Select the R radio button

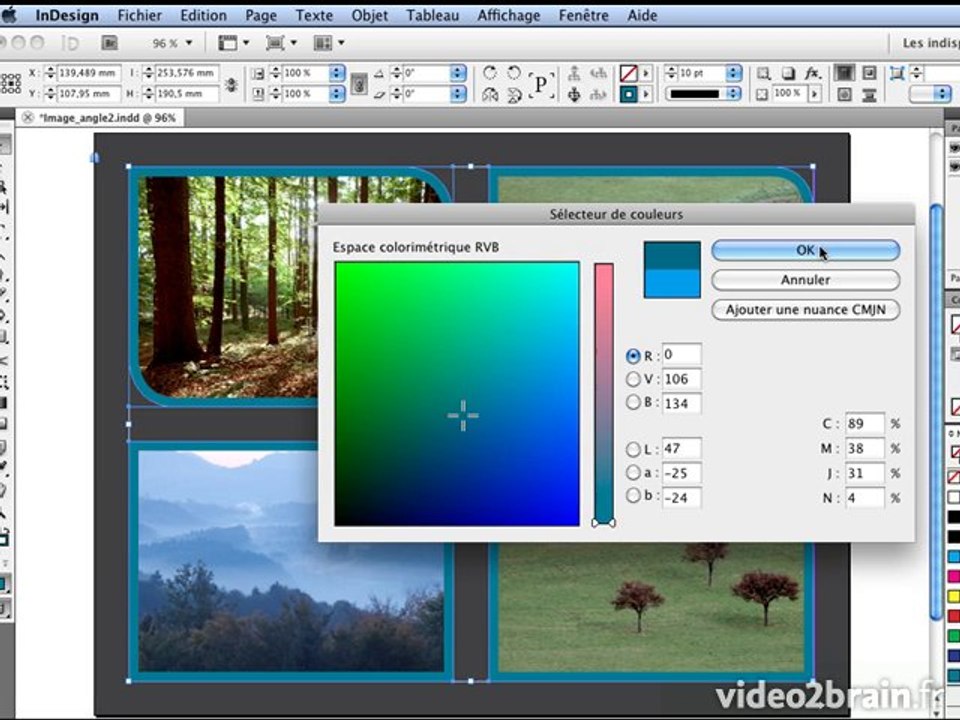pyautogui.click(x=633, y=356)
